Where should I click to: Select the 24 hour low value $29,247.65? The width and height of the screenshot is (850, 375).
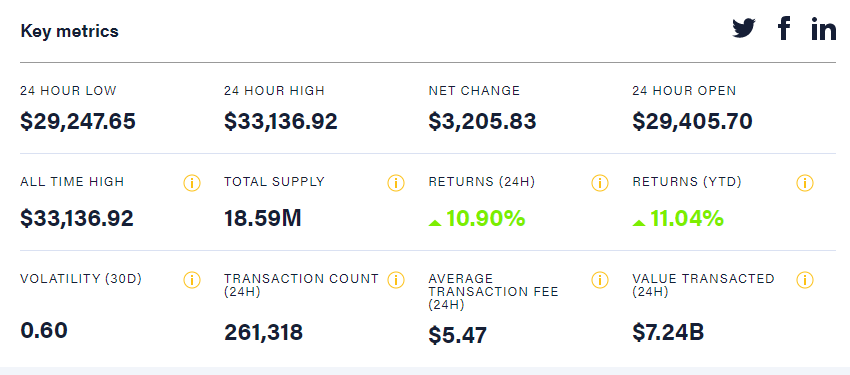(x=78, y=121)
